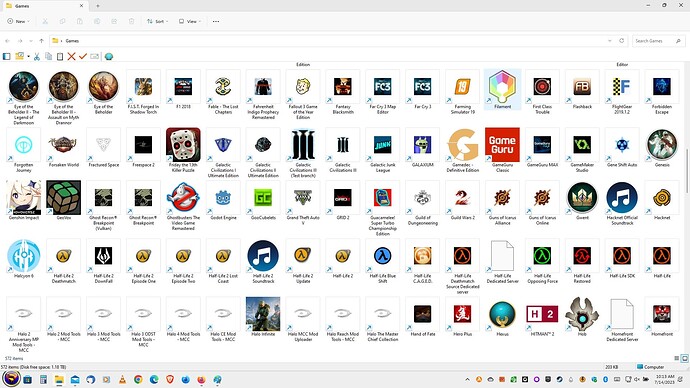Click the Ghostbusters Video Game Remastered icon
The image size is (690, 388).
pos(183,198)
